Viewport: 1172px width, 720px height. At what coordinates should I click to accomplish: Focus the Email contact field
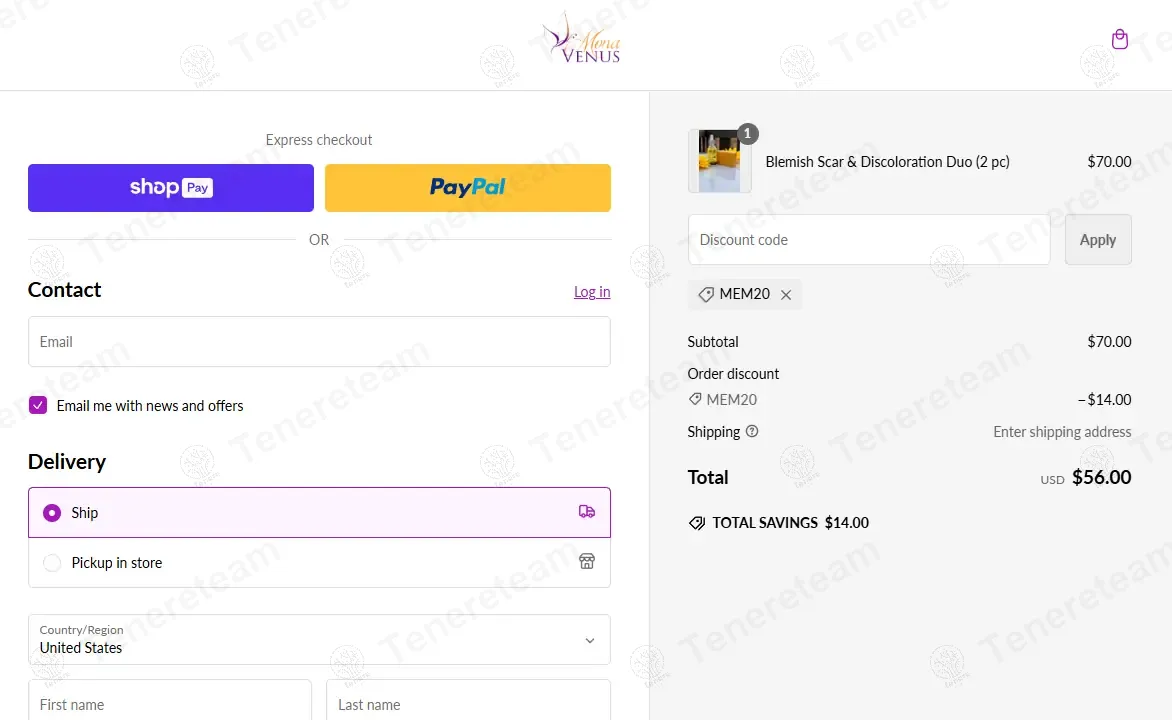[319, 342]
